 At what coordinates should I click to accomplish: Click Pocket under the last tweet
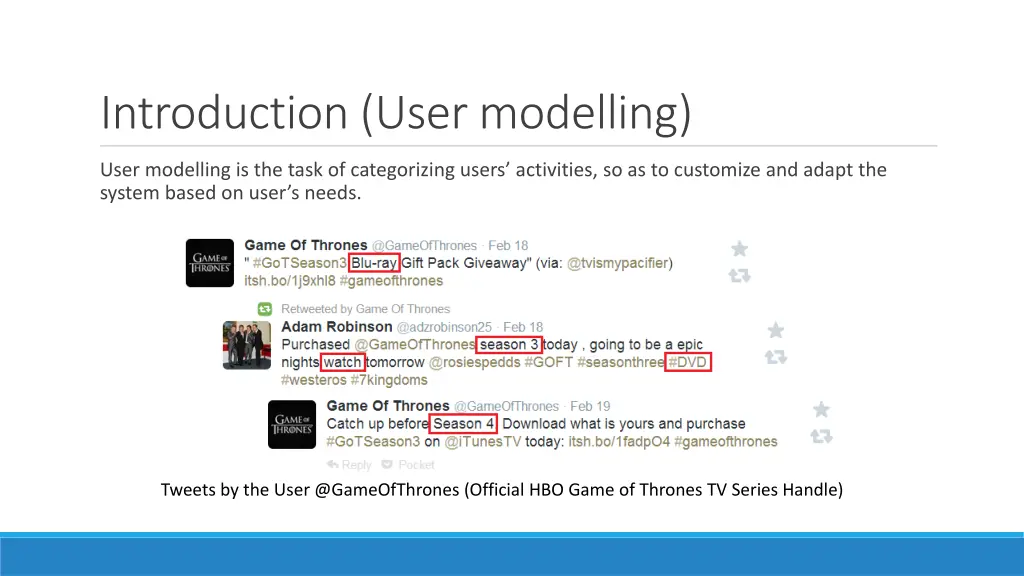[x=408, y=465]
